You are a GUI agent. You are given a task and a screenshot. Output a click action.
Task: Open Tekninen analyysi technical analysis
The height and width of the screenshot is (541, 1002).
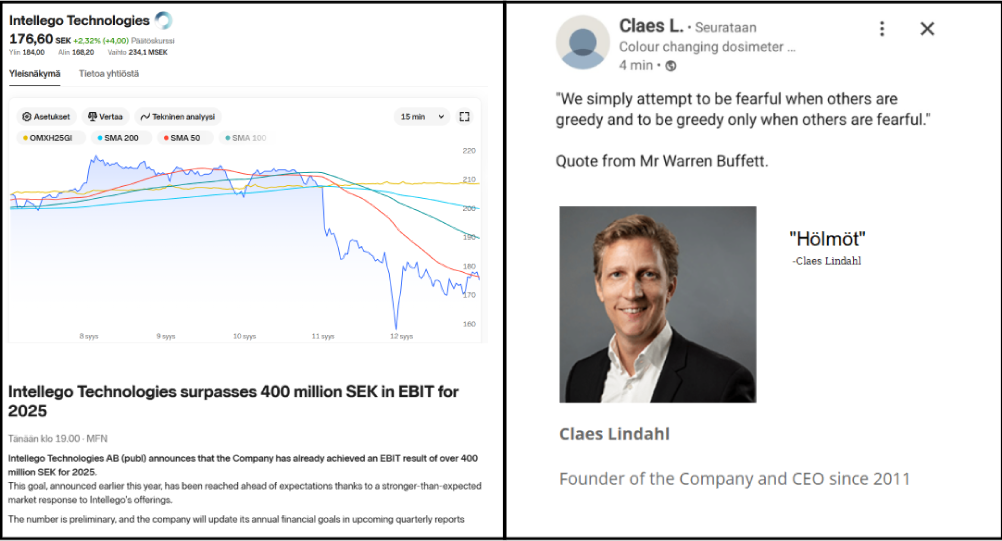(178, 117)
